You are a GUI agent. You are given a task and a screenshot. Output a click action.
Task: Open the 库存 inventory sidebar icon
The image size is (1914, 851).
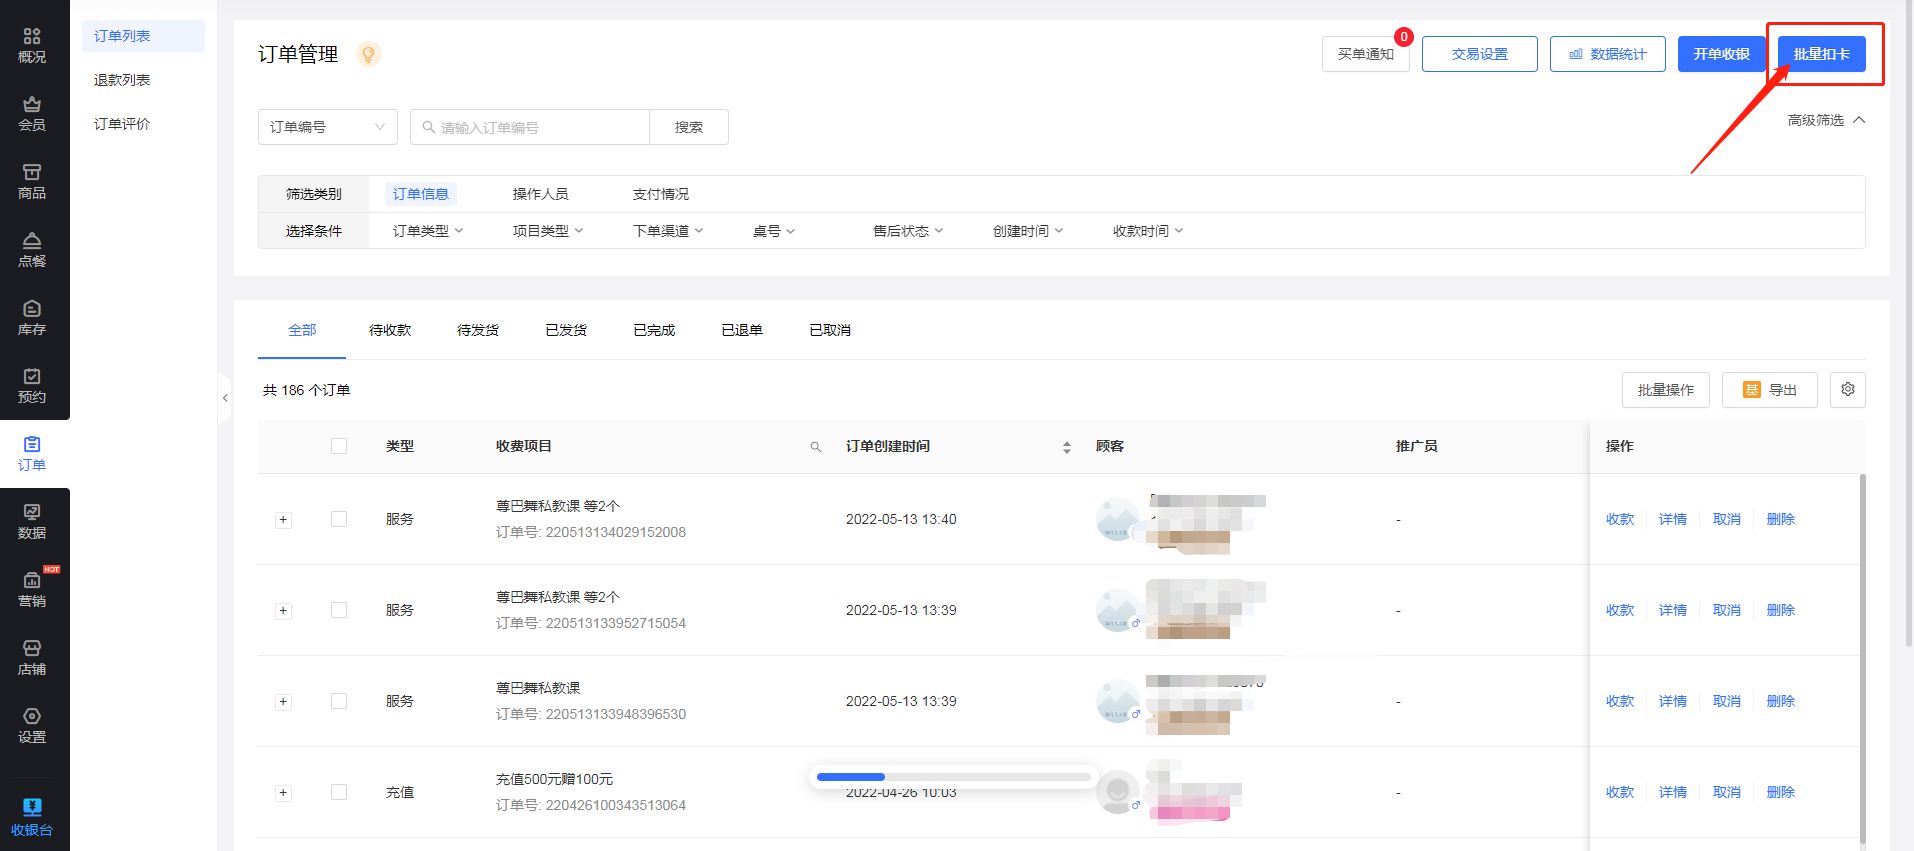32,318
